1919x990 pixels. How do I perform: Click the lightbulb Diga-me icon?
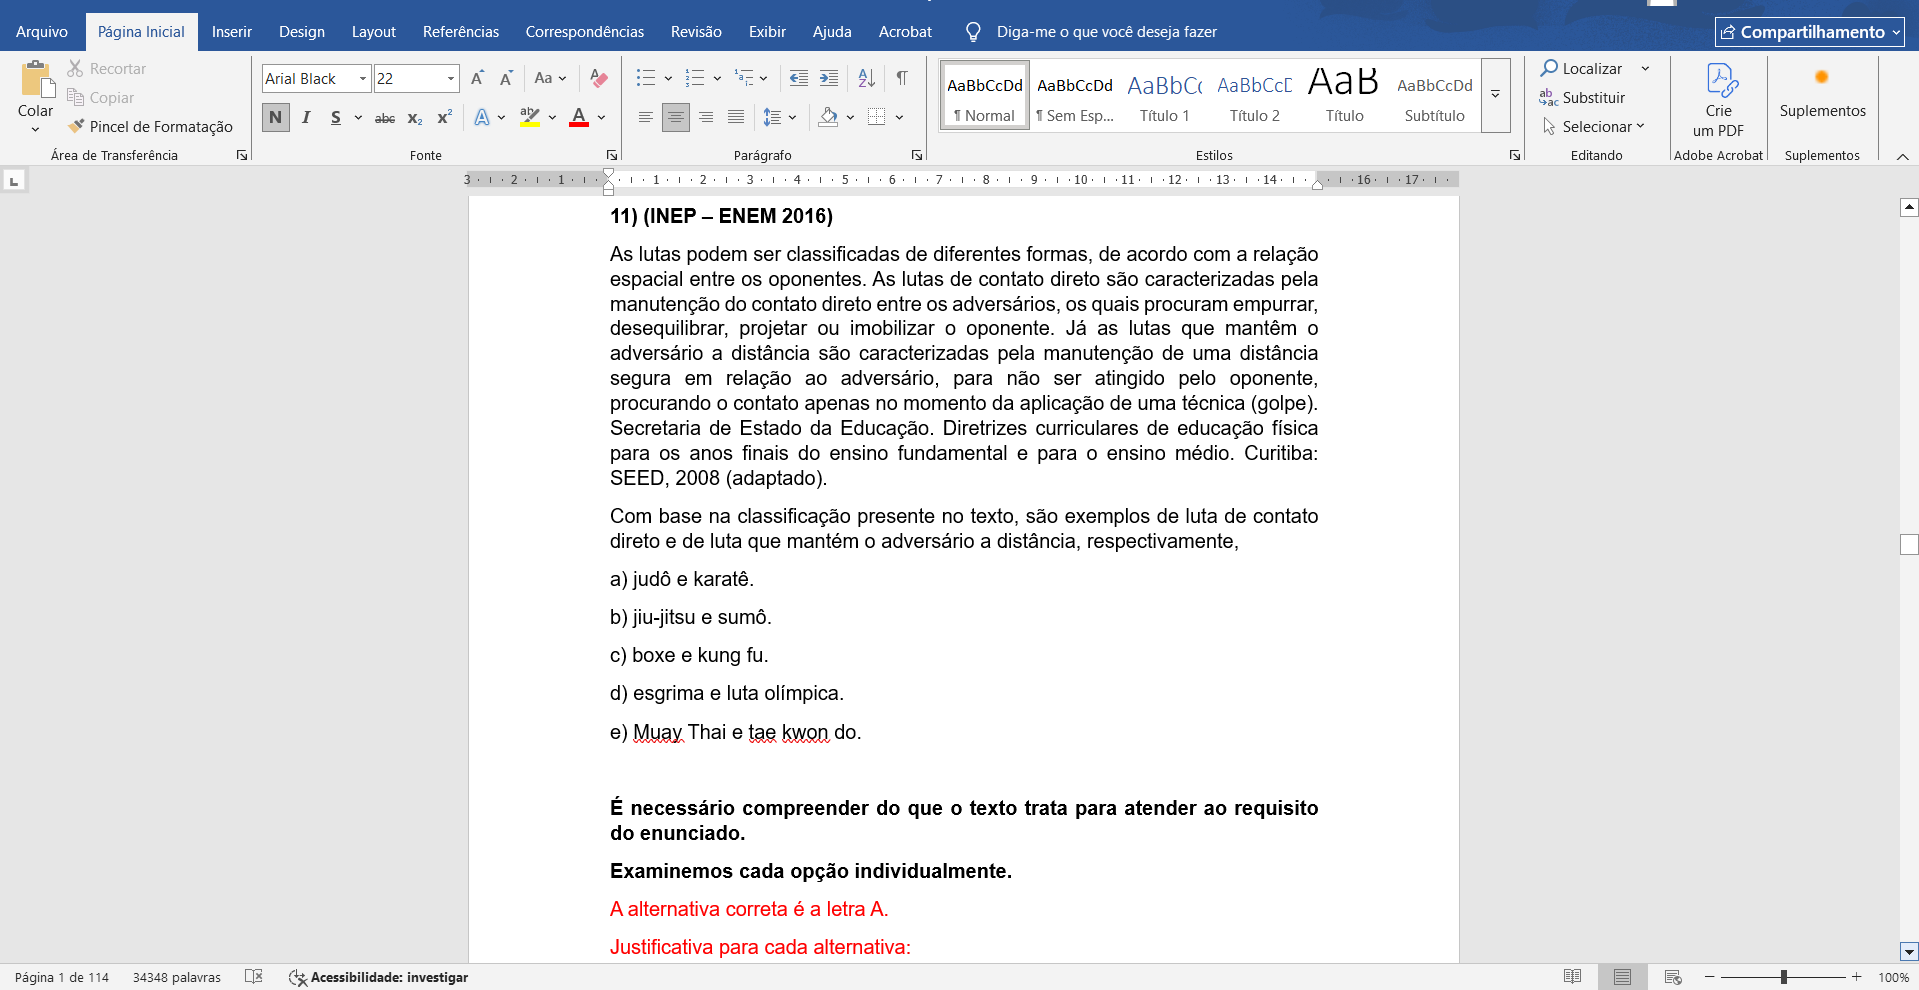tap(973, 32)
